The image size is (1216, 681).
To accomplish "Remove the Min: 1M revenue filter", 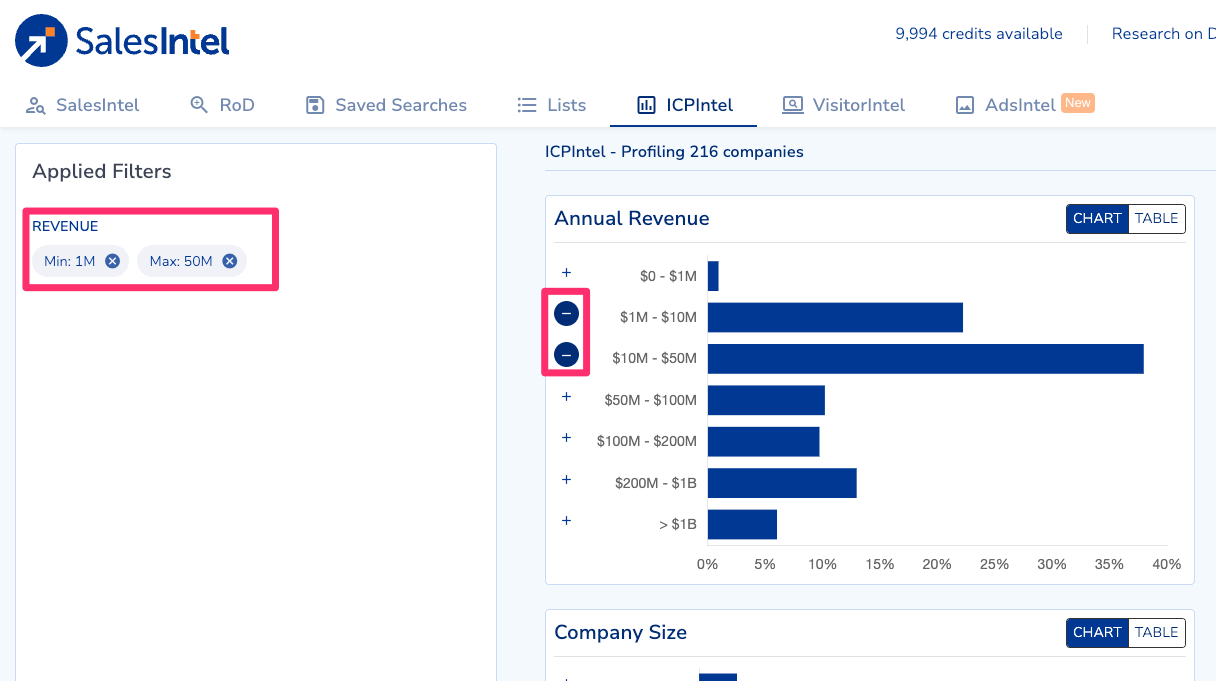I will click(113, 261).
